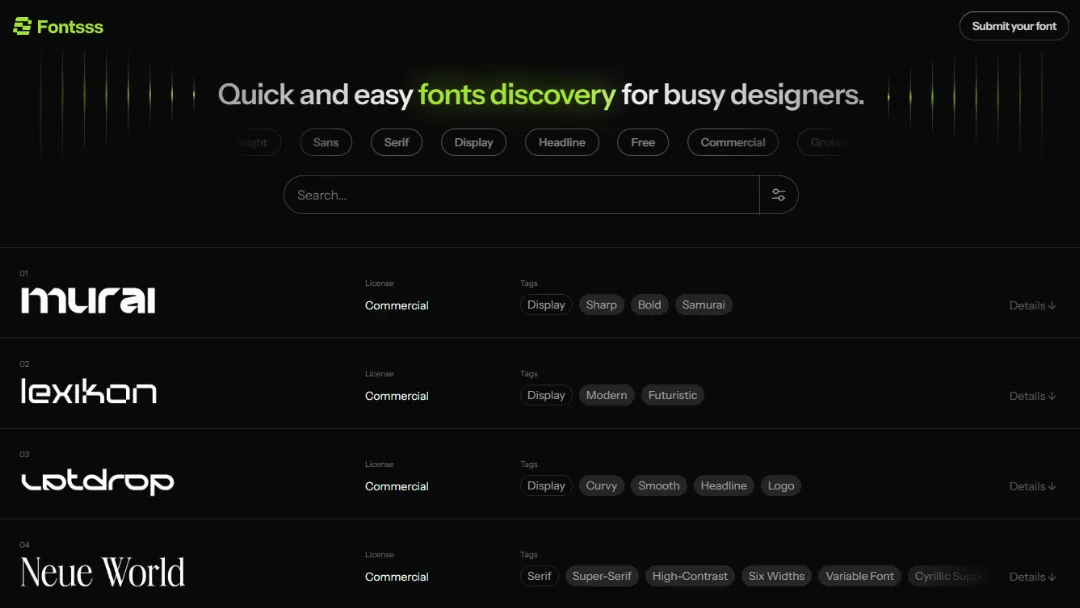Click the Fontsss brand name link

click(70, 27)
